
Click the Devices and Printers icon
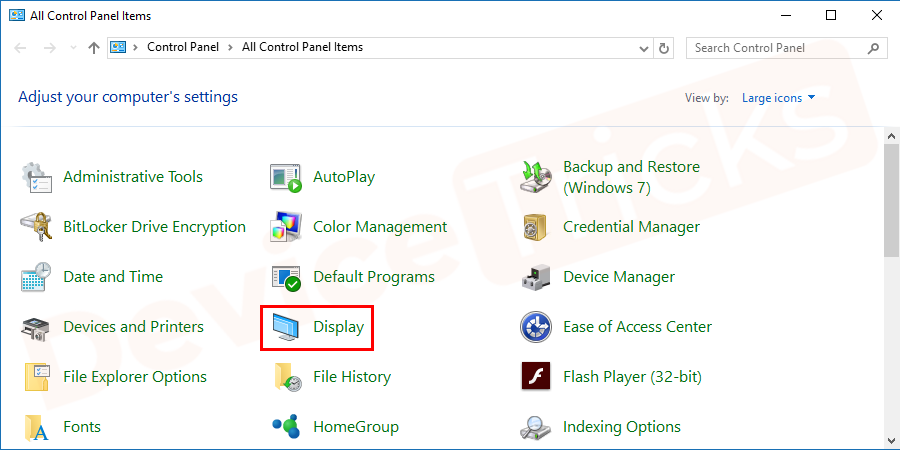[36, 327]
